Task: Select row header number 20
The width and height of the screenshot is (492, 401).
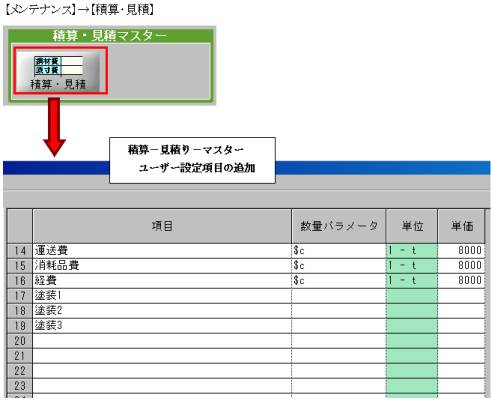Action: tap(20, 341)
